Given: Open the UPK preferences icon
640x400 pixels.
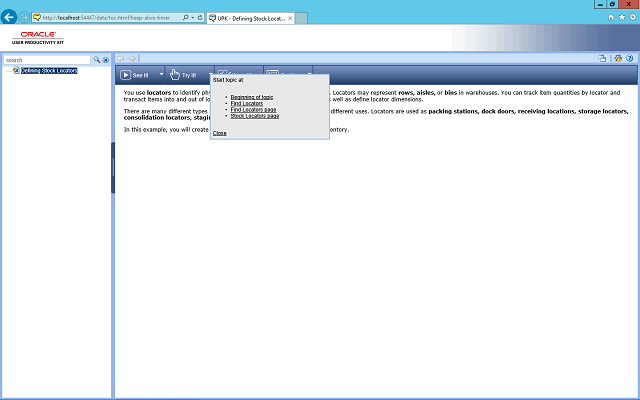Looking at the screenshot, I should (x=618, y=58).
